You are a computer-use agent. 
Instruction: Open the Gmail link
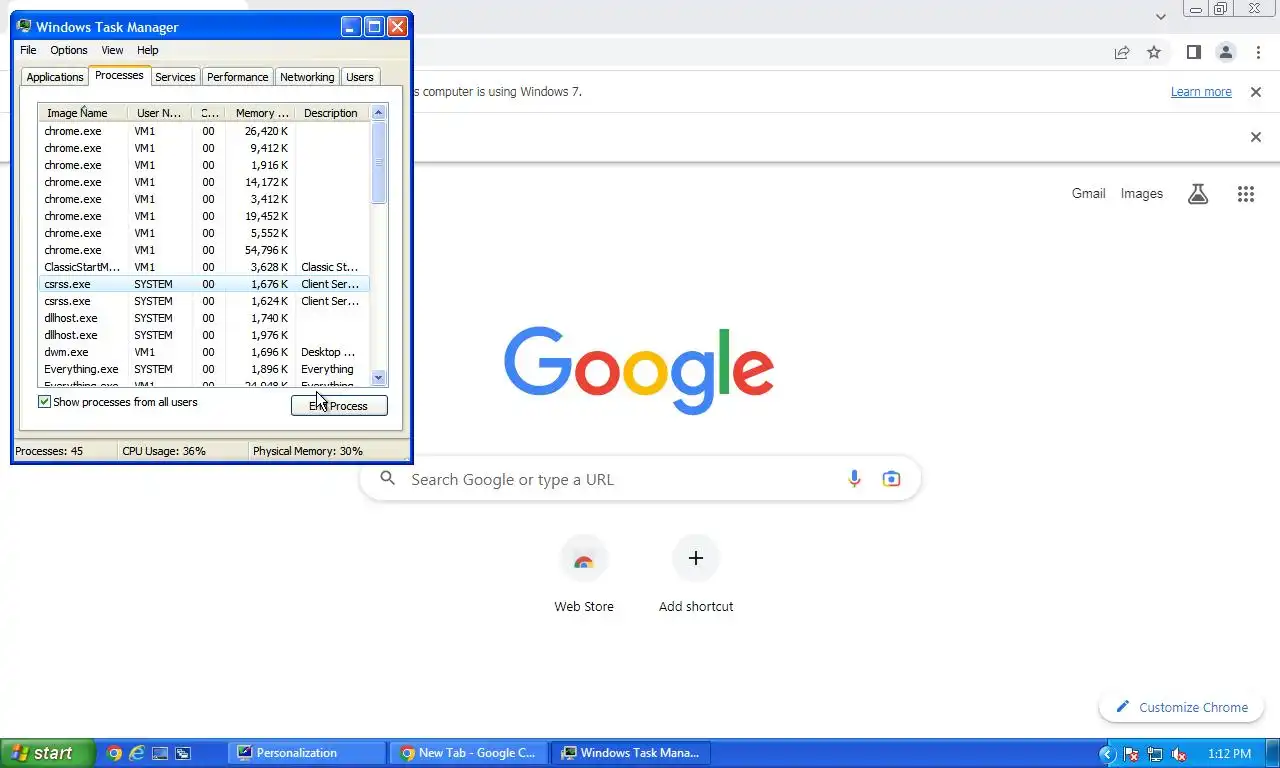pos(1088,194)
